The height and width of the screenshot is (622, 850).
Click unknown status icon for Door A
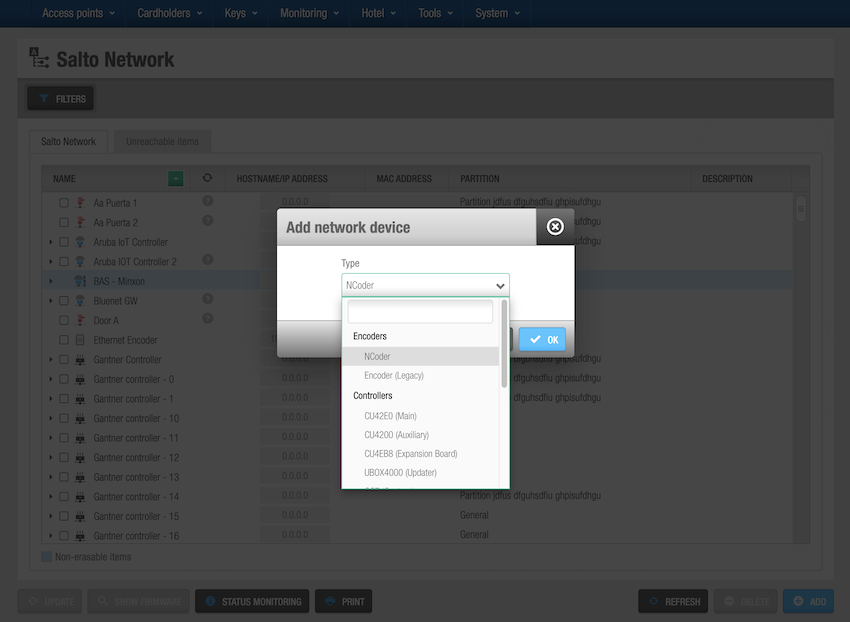coord(208,318)
